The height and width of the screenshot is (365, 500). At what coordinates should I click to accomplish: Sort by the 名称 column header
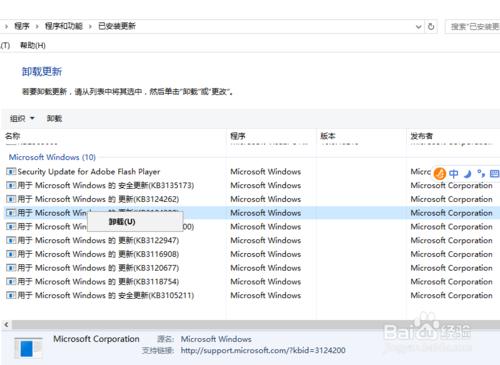point(13,136)
